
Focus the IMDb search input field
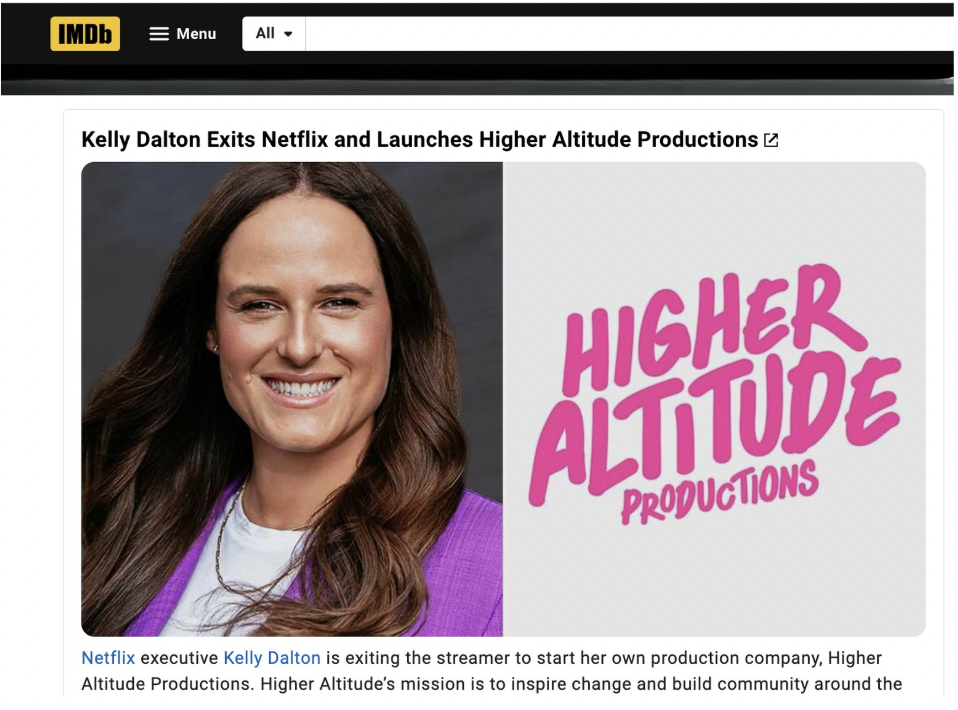coord(629,34)
